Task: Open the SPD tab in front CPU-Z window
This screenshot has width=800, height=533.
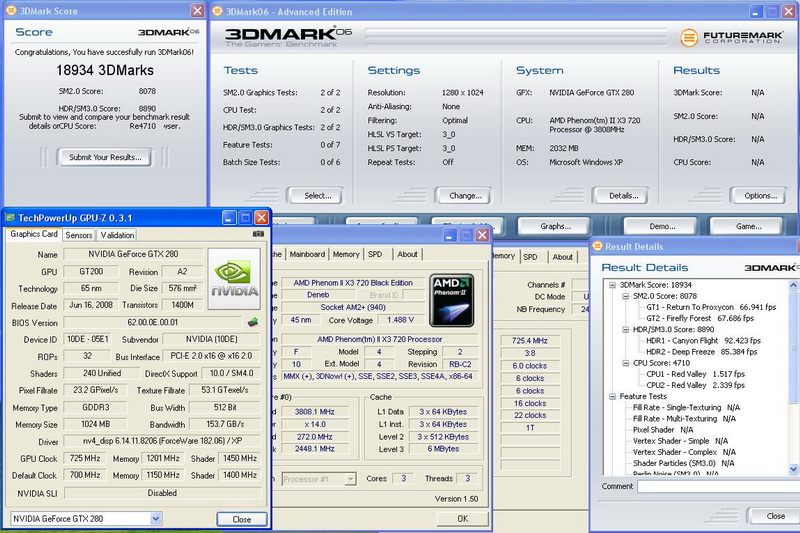Action: 375,254
